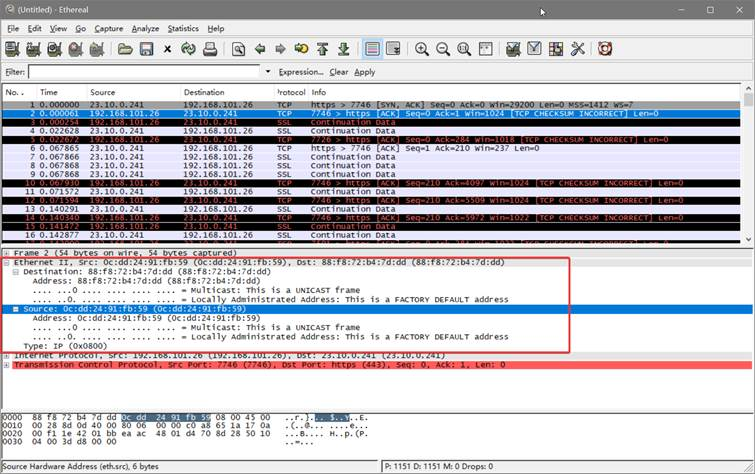
Task: Zoom in on packet text
Action: [422, 49]
